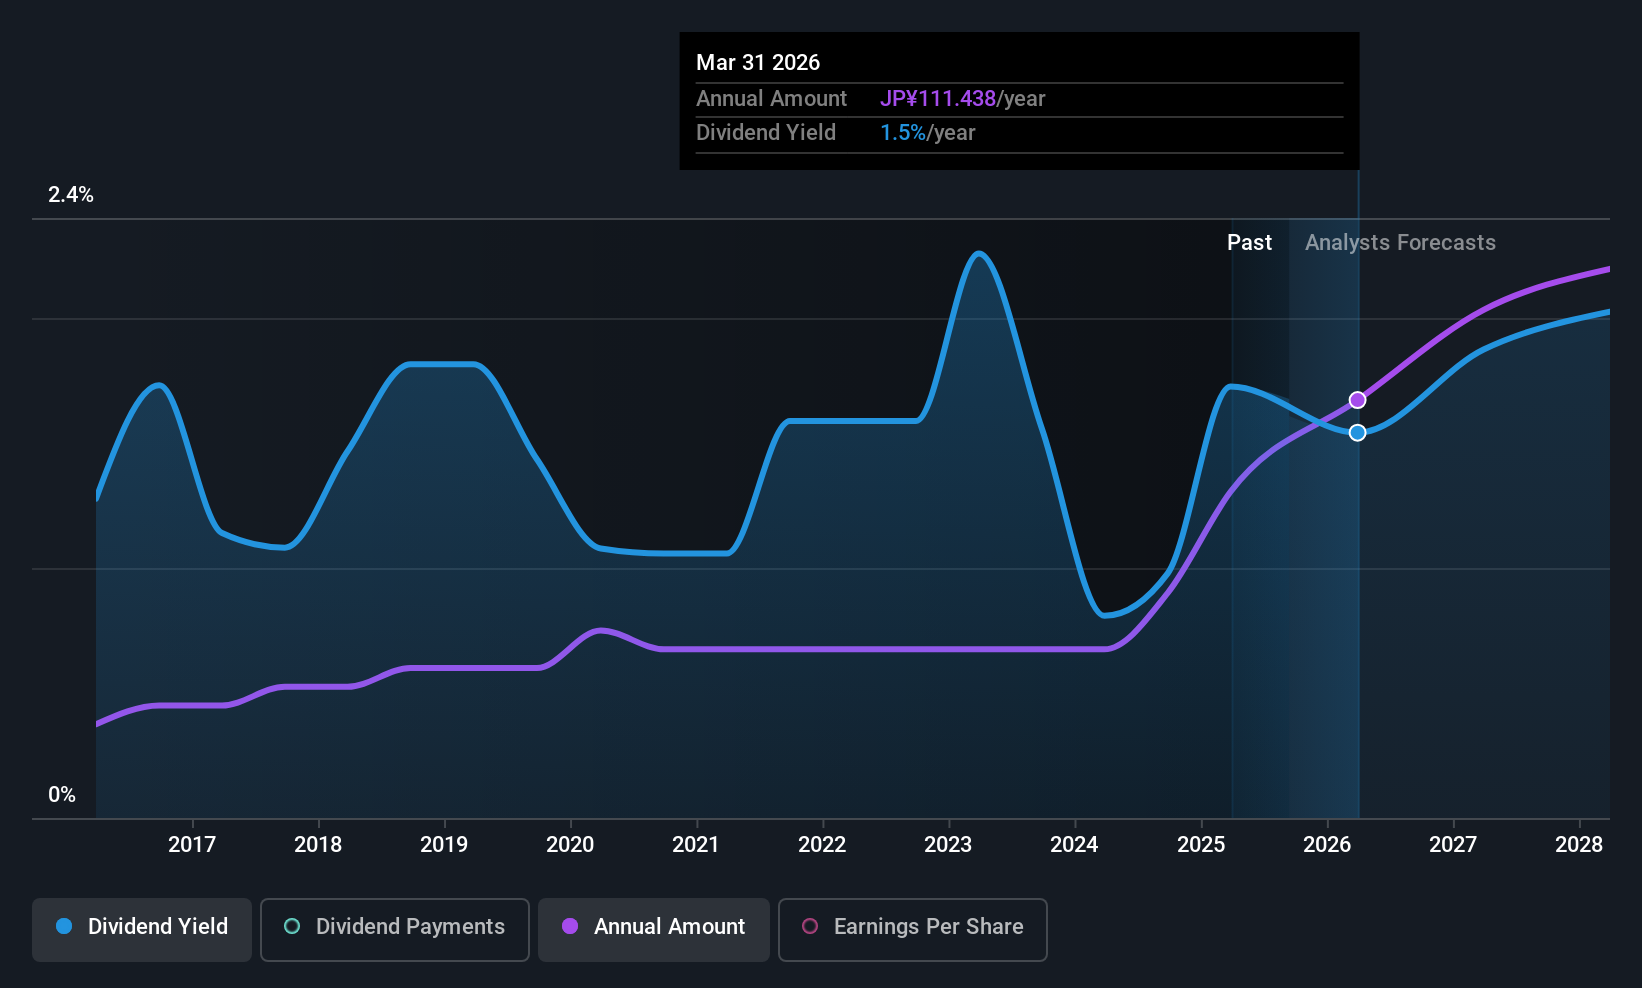The height and width of the screenshot is (988, 1642).
Task: Click the 2023 x-axis label
Action: (x=948, y=844)
